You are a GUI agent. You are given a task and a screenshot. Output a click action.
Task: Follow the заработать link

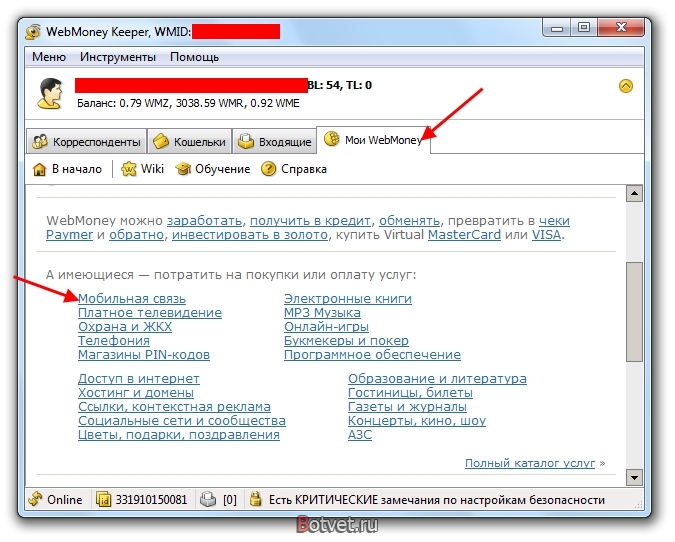click(204, 221)
